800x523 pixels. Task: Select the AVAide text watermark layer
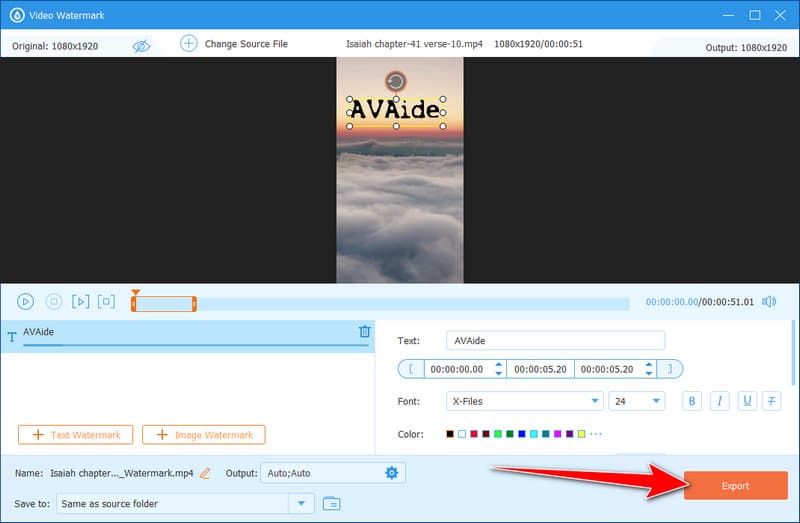click(188, 336)
